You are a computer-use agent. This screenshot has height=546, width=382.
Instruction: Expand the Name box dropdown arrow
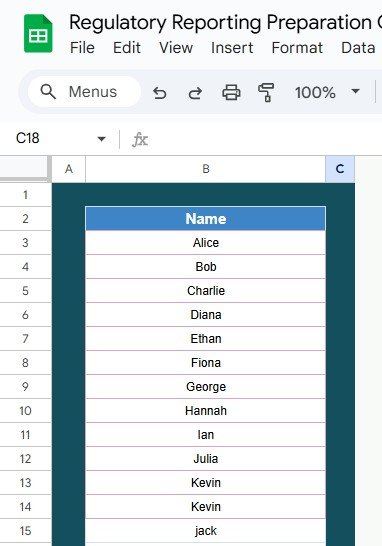[x=101, y=139]
